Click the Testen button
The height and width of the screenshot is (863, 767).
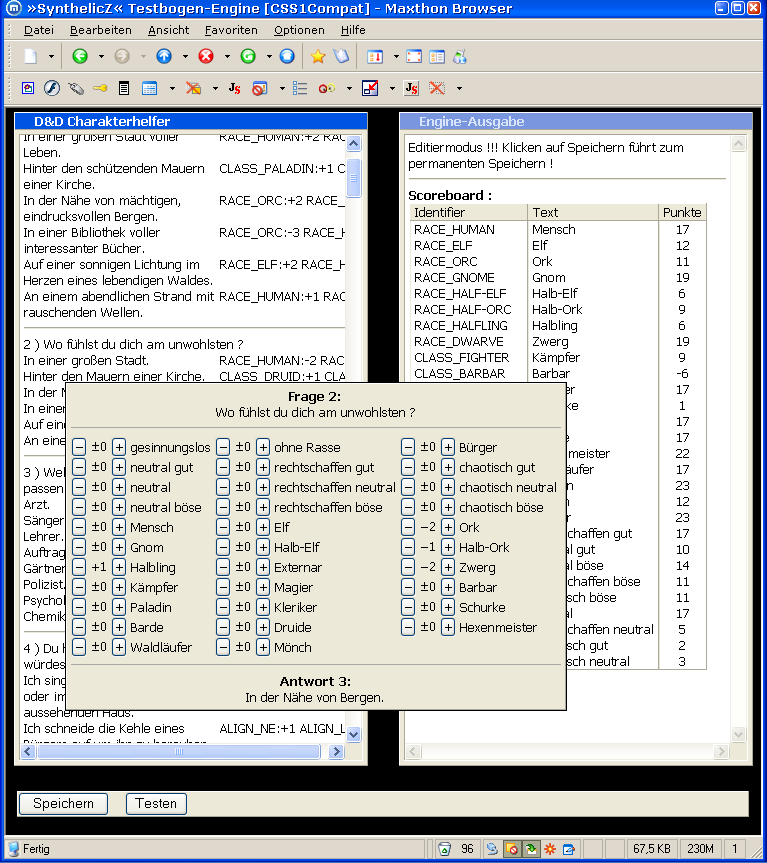pyautogui.click(x=156, y=804)
